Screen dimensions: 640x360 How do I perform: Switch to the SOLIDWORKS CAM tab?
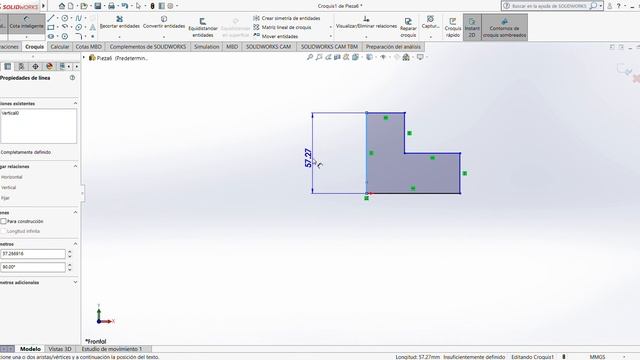269,47
